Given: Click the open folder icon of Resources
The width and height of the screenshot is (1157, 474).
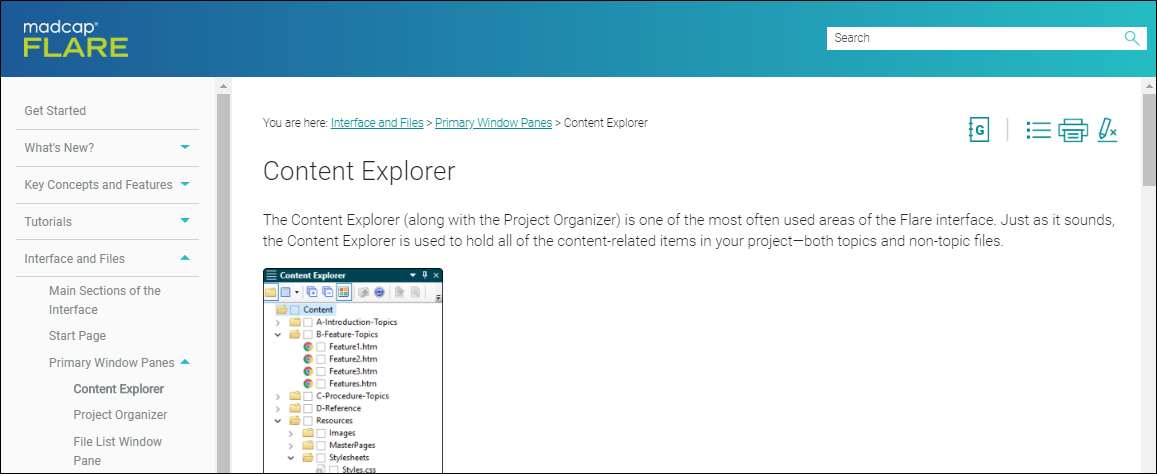Looking at the screenshot, I should 295,420.
